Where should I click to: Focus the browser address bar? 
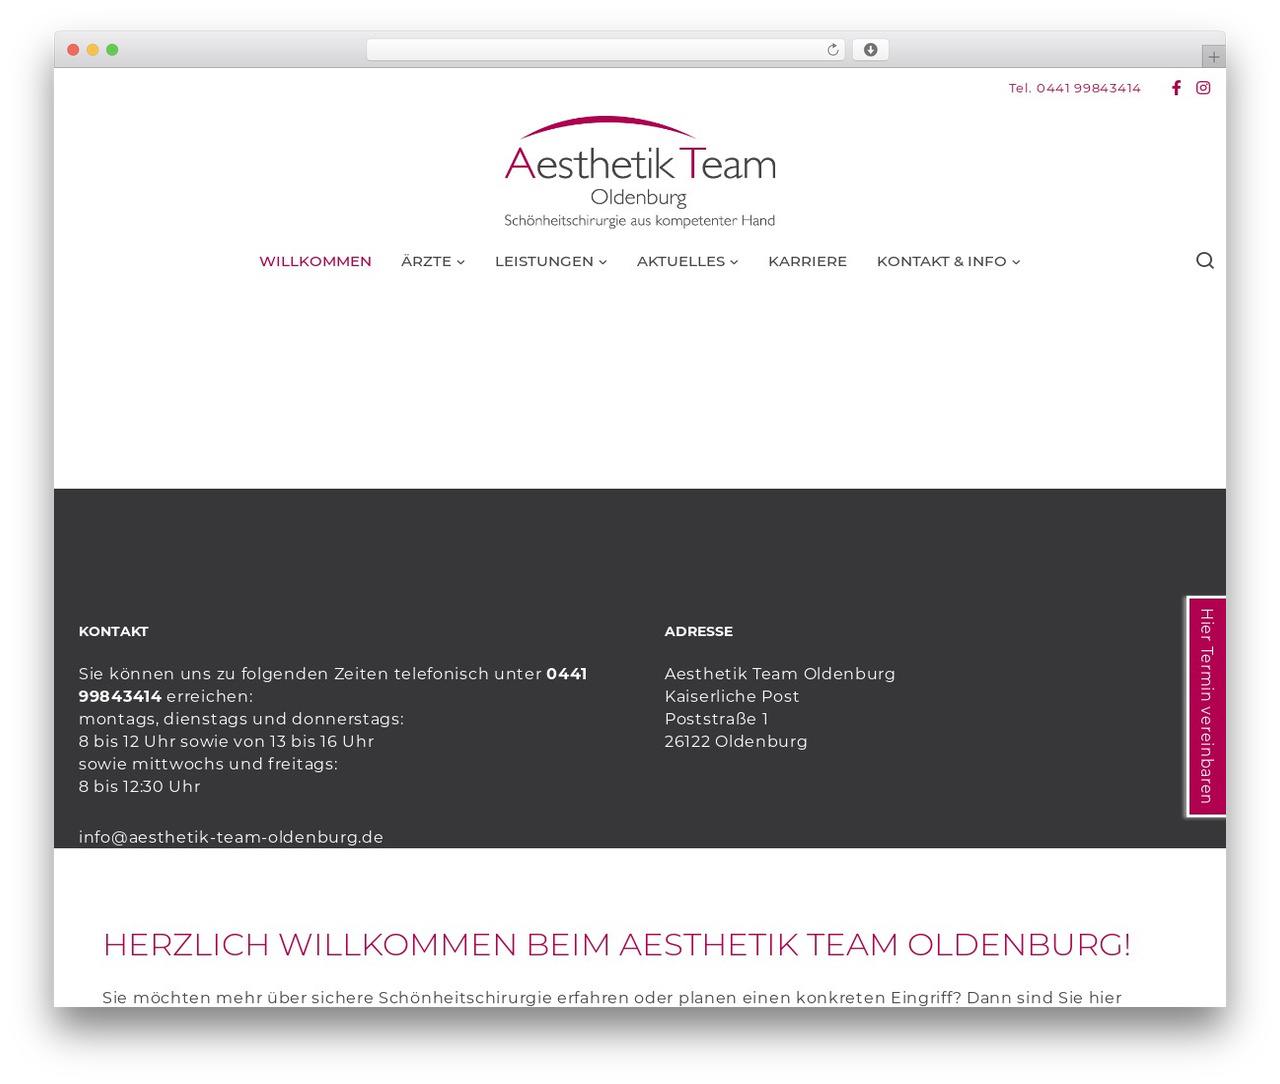[x=605, y=50]
